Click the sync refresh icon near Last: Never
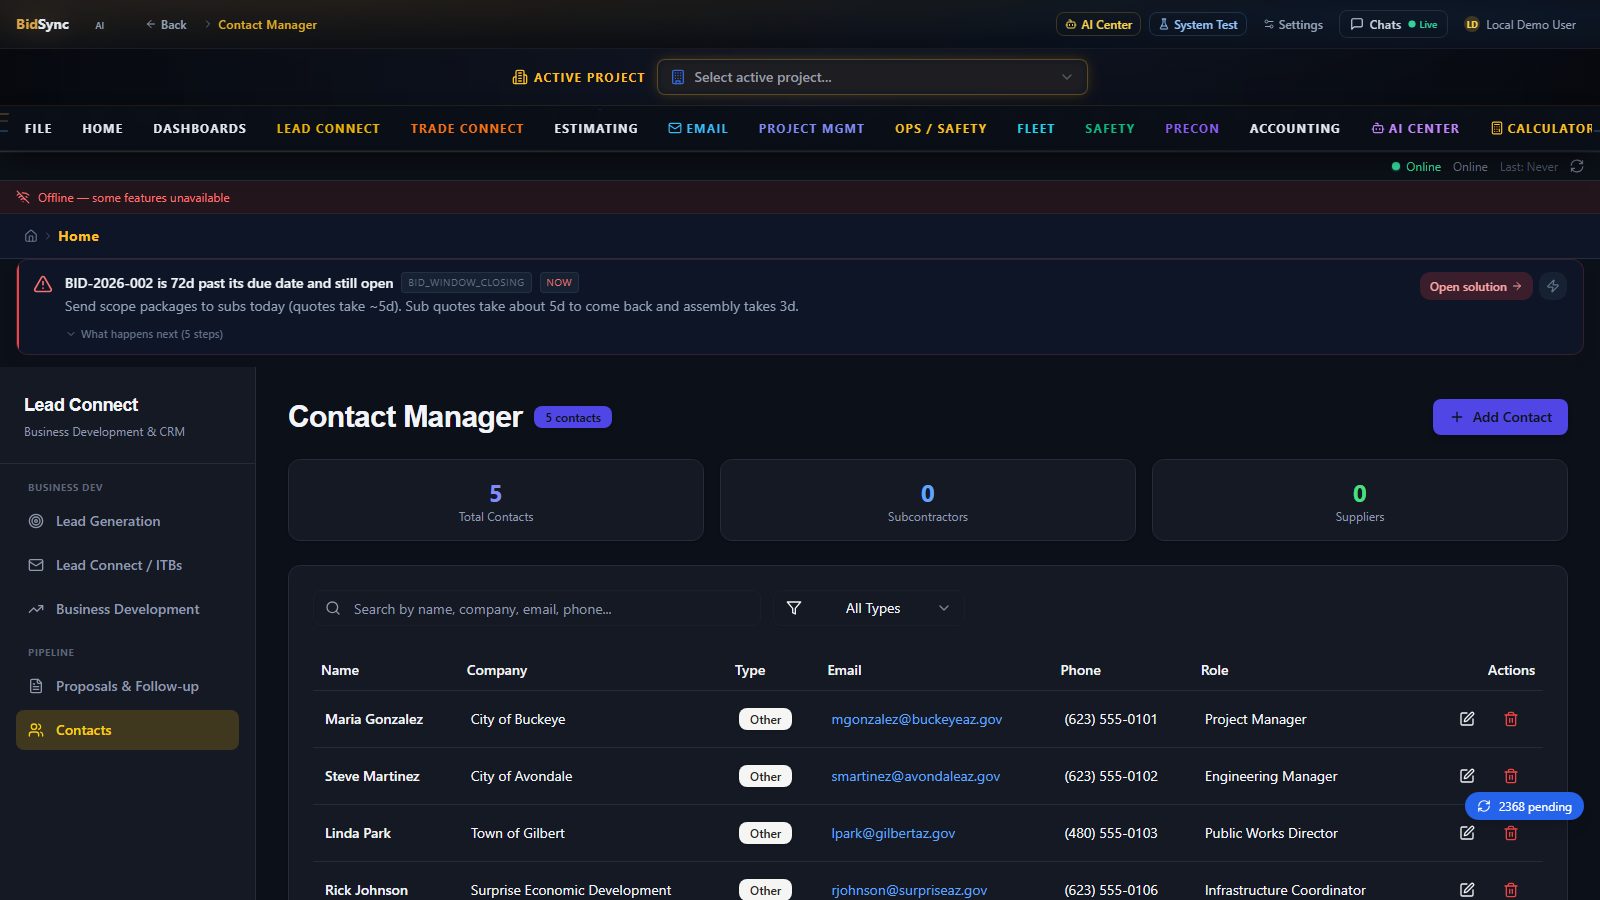Screen dimensions: 1600x900 tap(1577, 166)
